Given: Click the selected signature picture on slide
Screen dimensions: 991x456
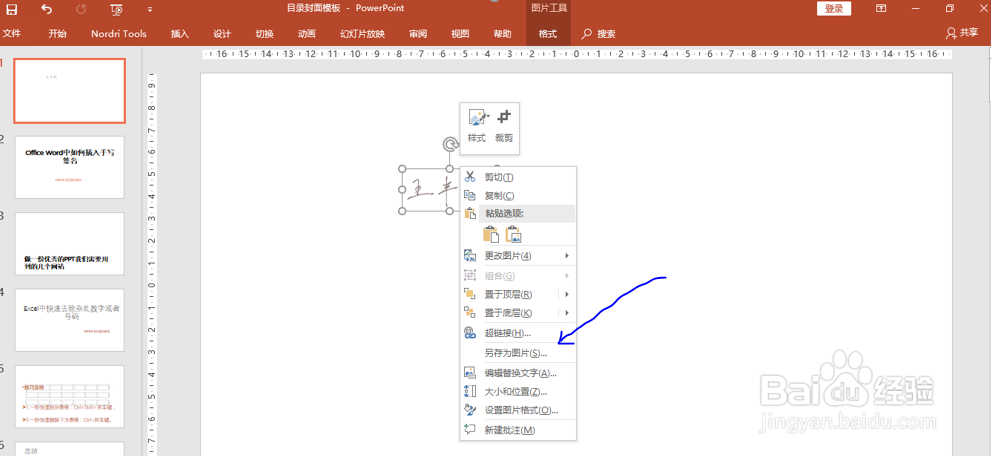Looking at the screenshot, I should [x=430, y=189].
